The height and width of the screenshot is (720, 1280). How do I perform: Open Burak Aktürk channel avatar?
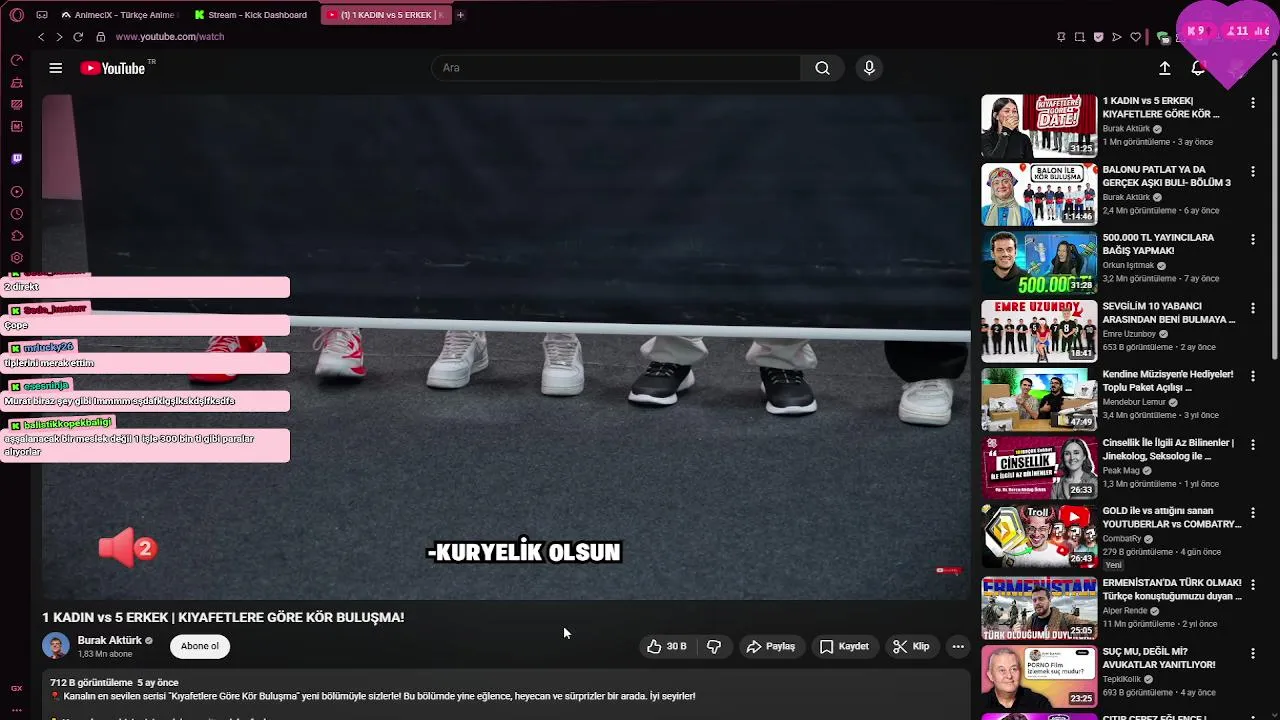point(56,646)
